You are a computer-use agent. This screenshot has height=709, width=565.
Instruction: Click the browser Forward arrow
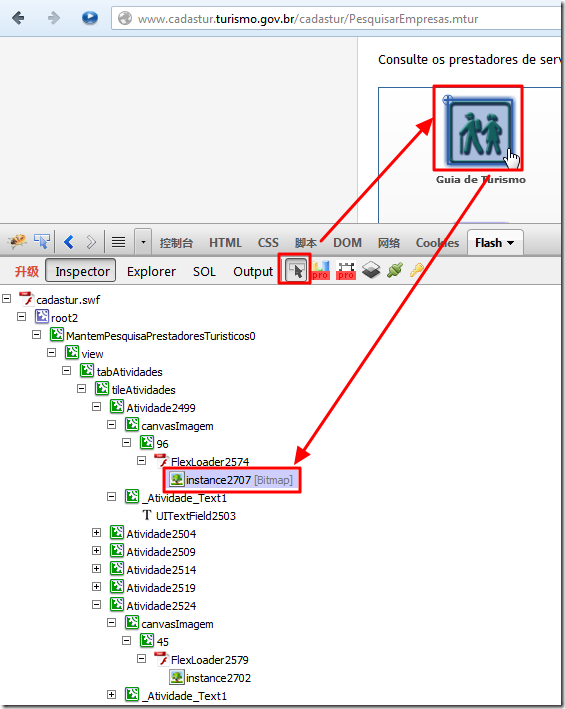click(x=54, y=18)
